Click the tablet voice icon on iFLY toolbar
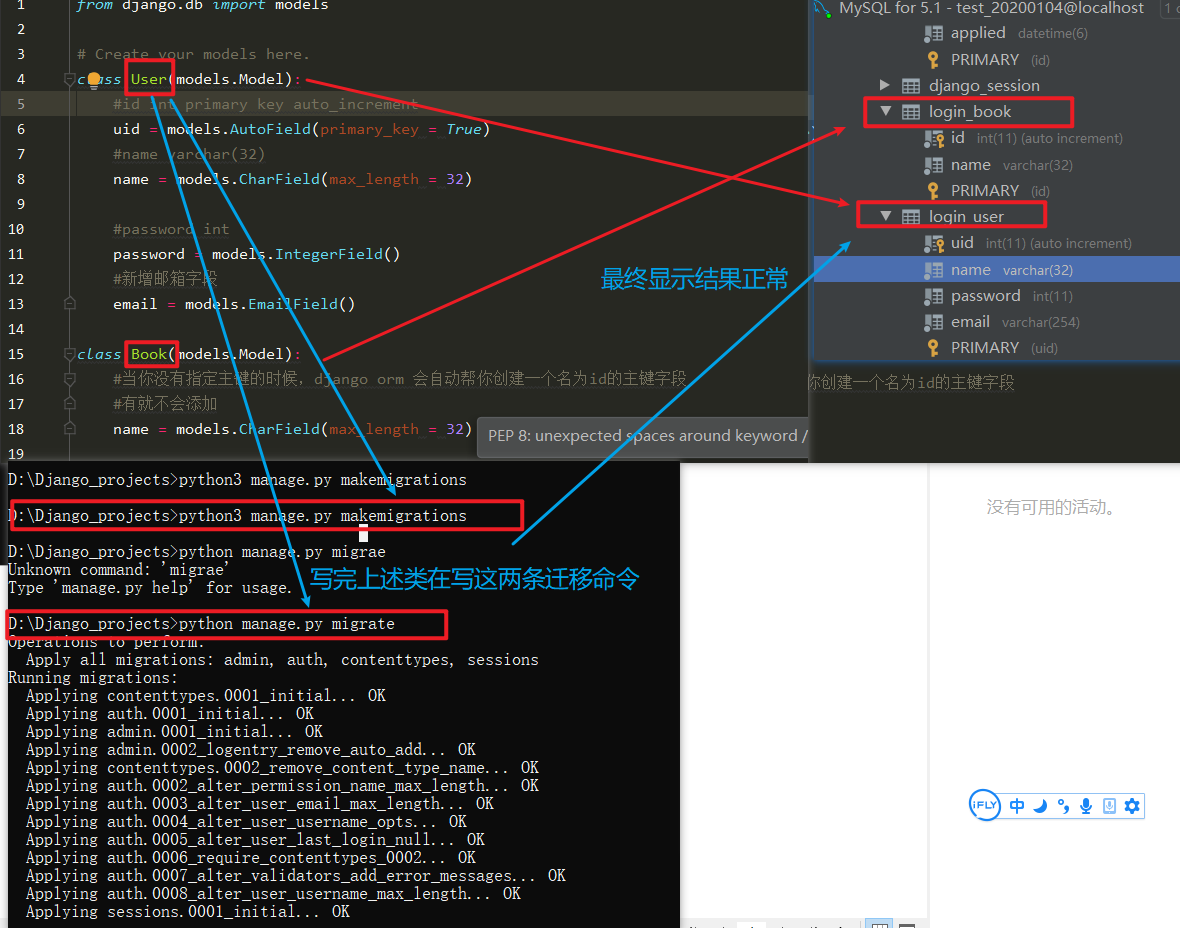The height and width of the screenshot is (928, 1180). 1109,806
